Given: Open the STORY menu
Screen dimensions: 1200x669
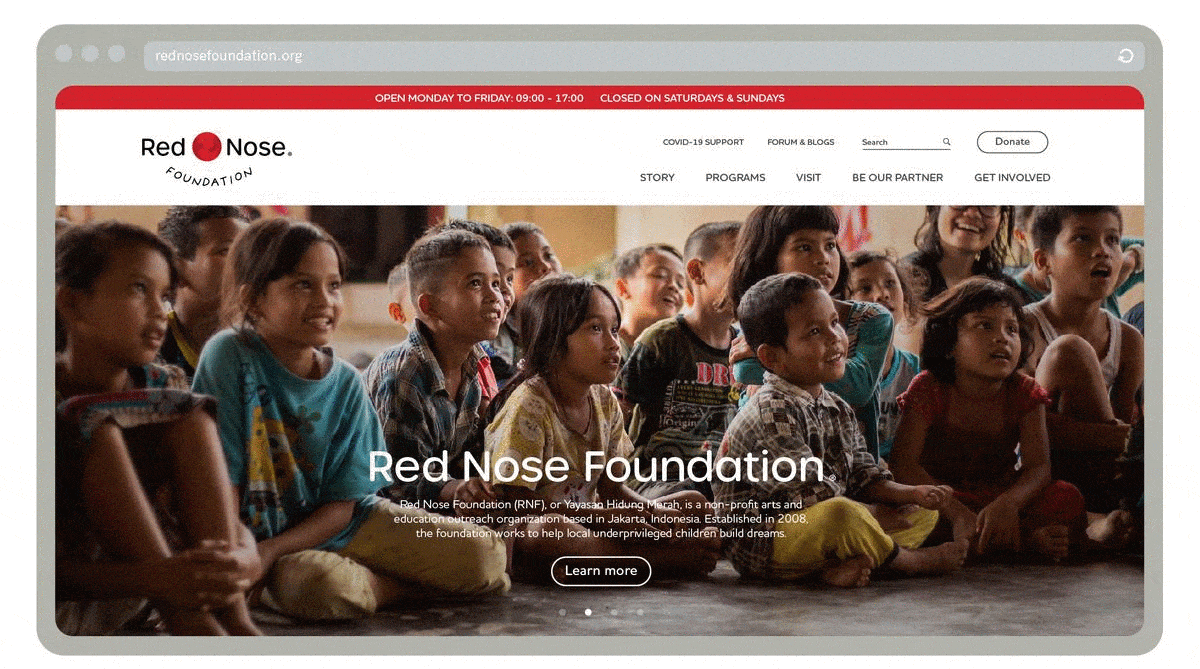Looking at the screenshot, I should pos(657,178).
